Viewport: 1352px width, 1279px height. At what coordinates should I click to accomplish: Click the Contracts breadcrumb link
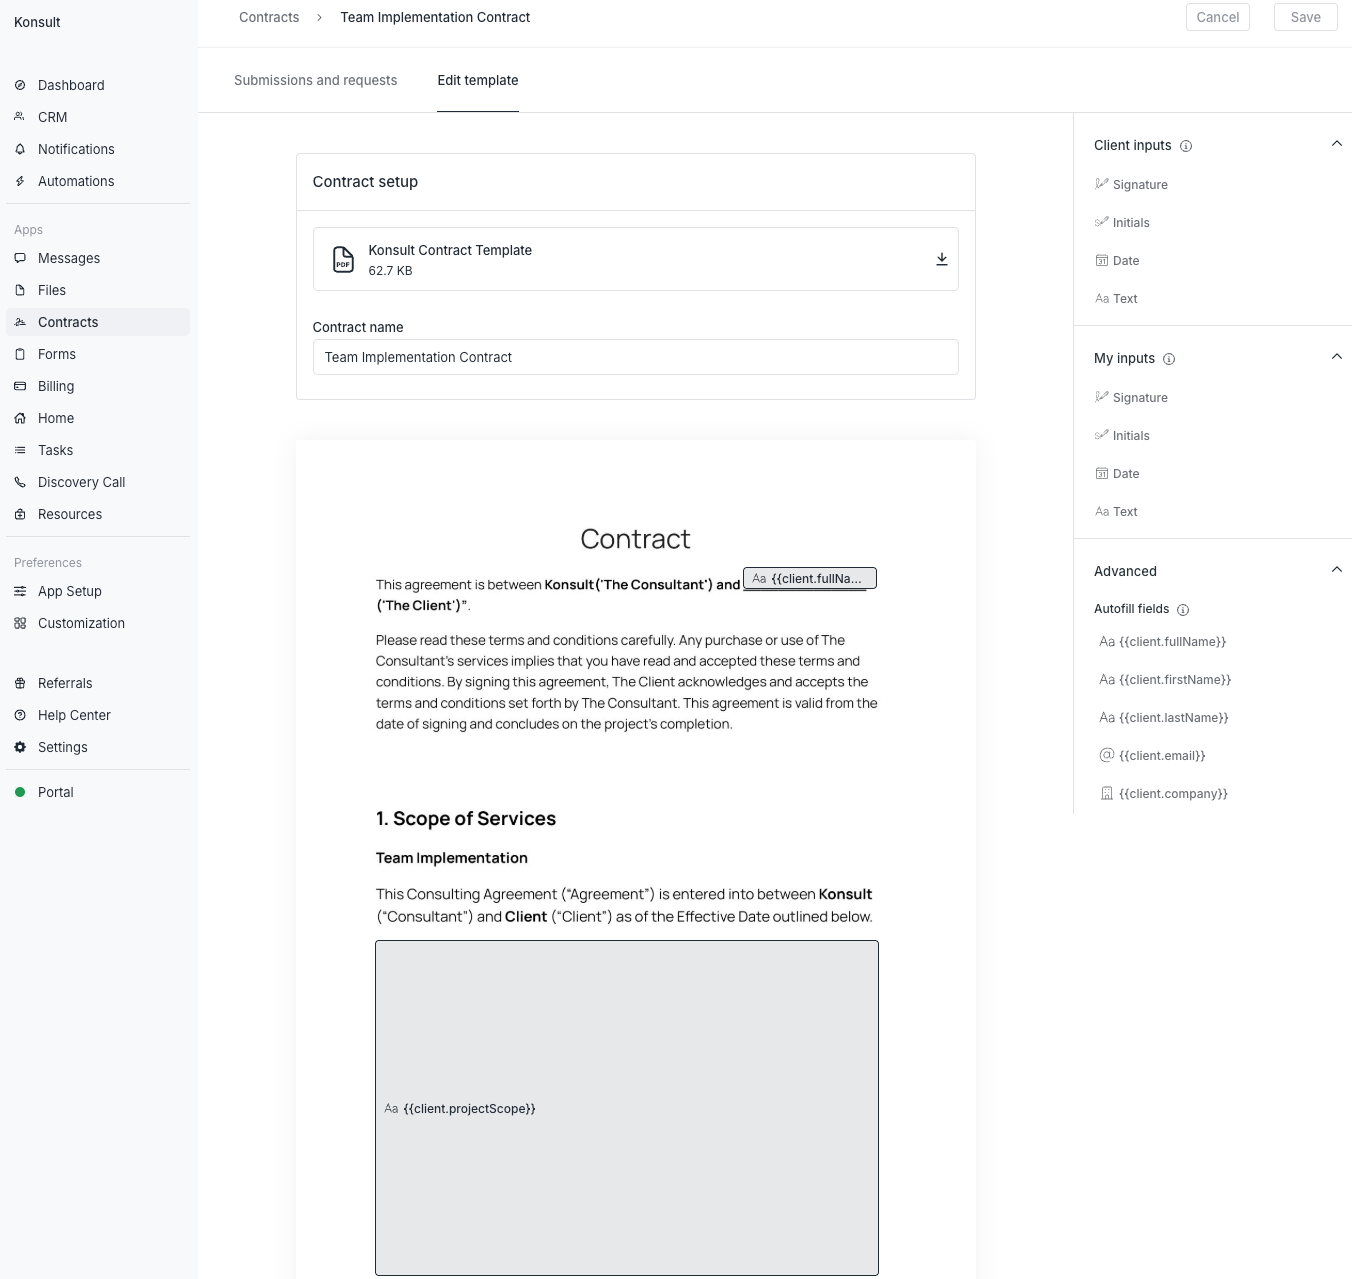pyautogui.click(x=268, y=17)
